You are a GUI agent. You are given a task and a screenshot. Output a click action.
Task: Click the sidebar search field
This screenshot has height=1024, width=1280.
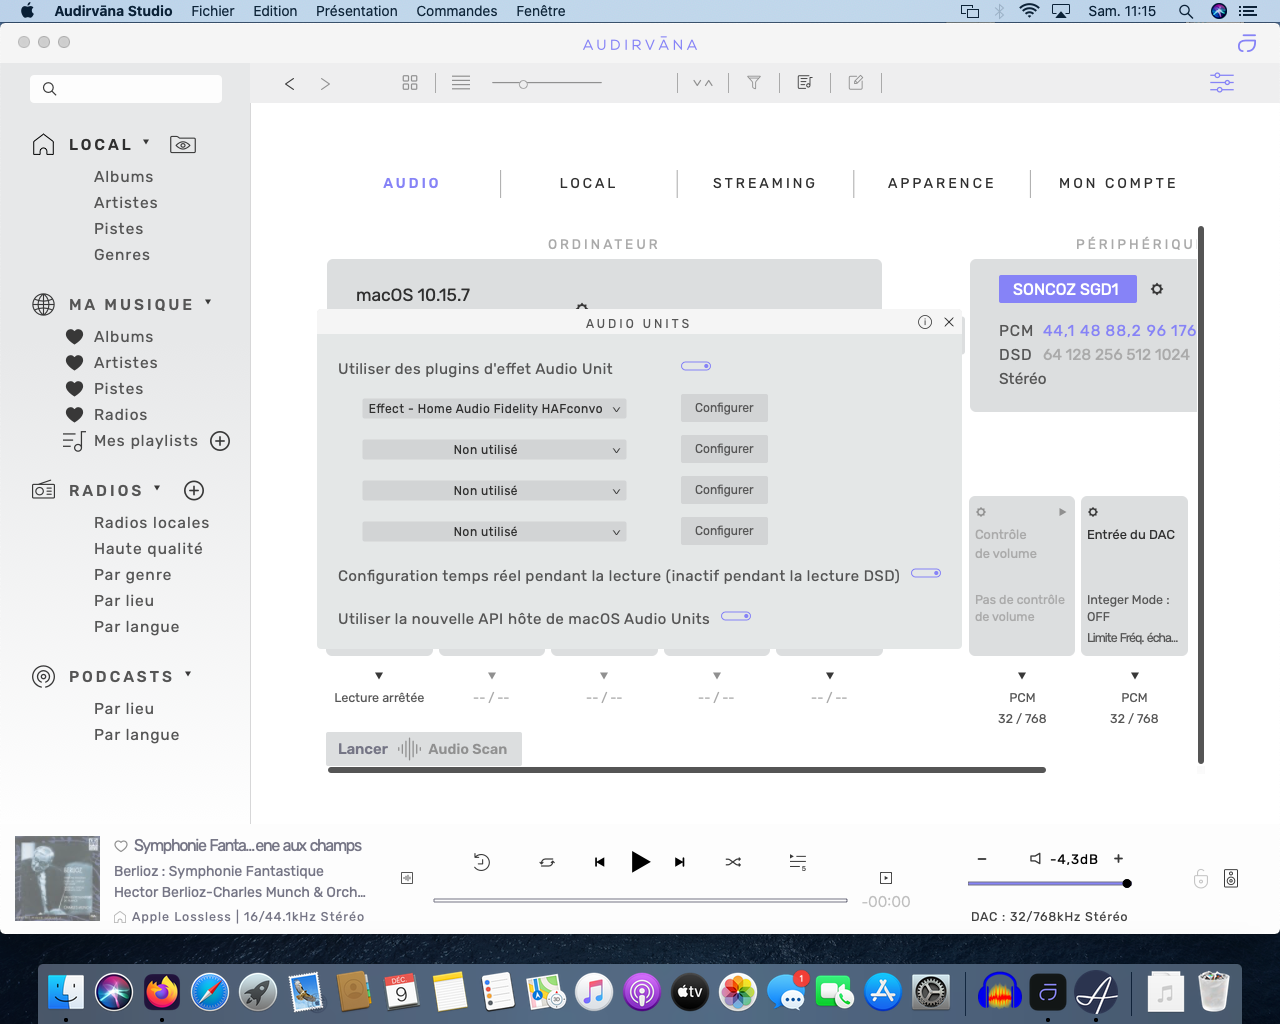click(x=126, y=89)
